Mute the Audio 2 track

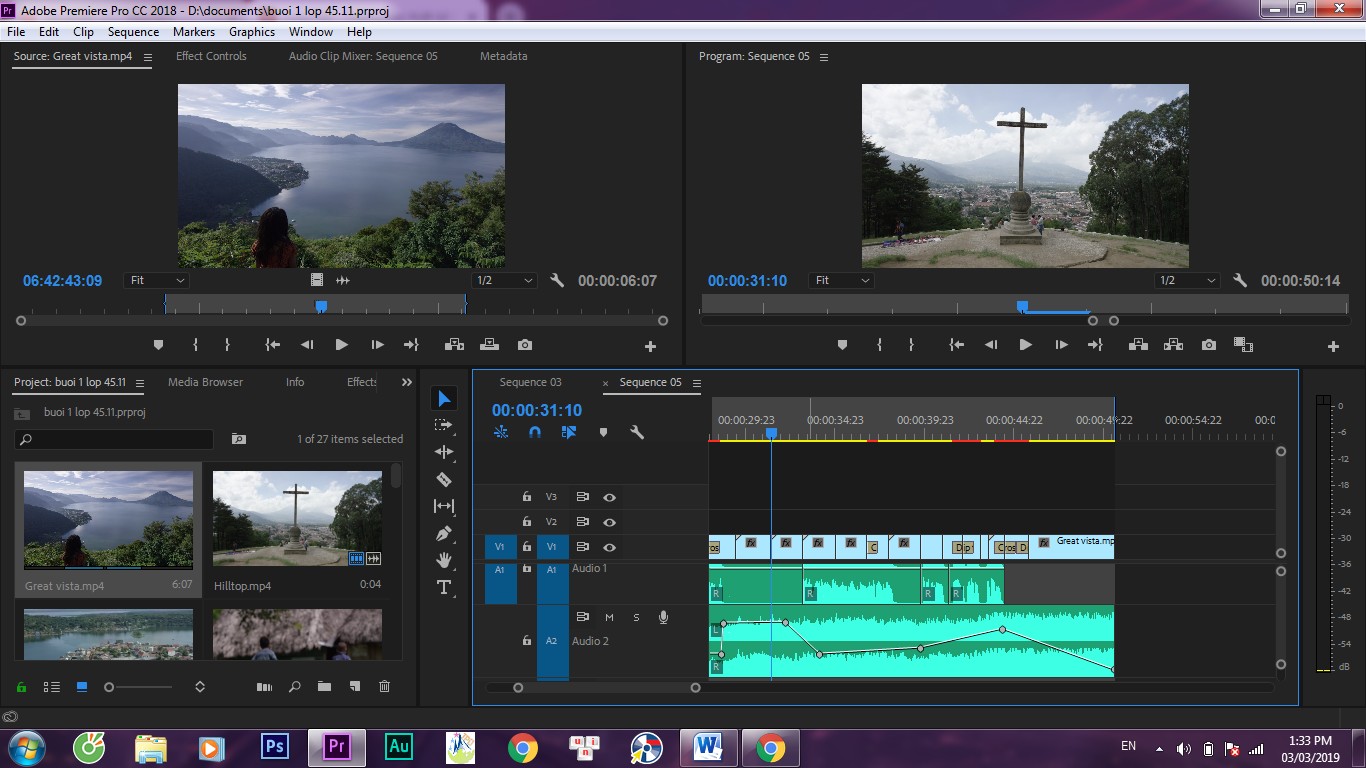click(609, 617)
